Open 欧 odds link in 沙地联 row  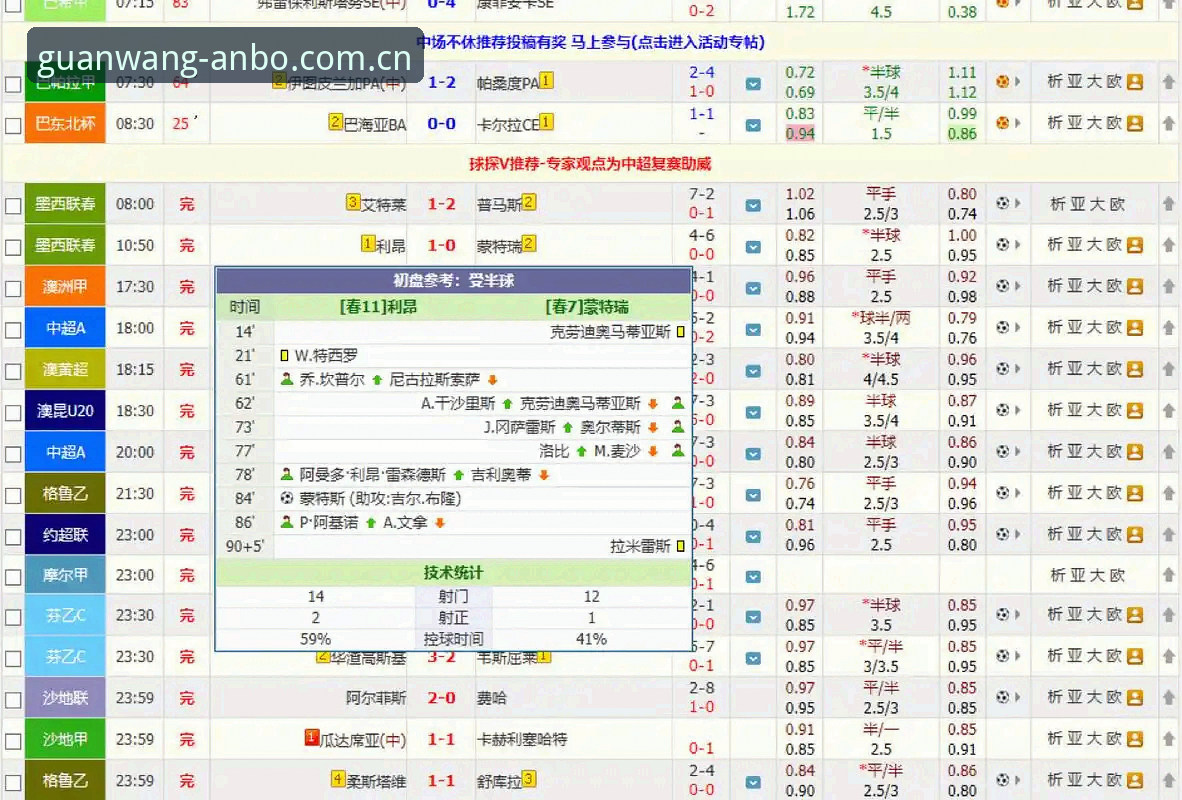tap(1114, 697)
